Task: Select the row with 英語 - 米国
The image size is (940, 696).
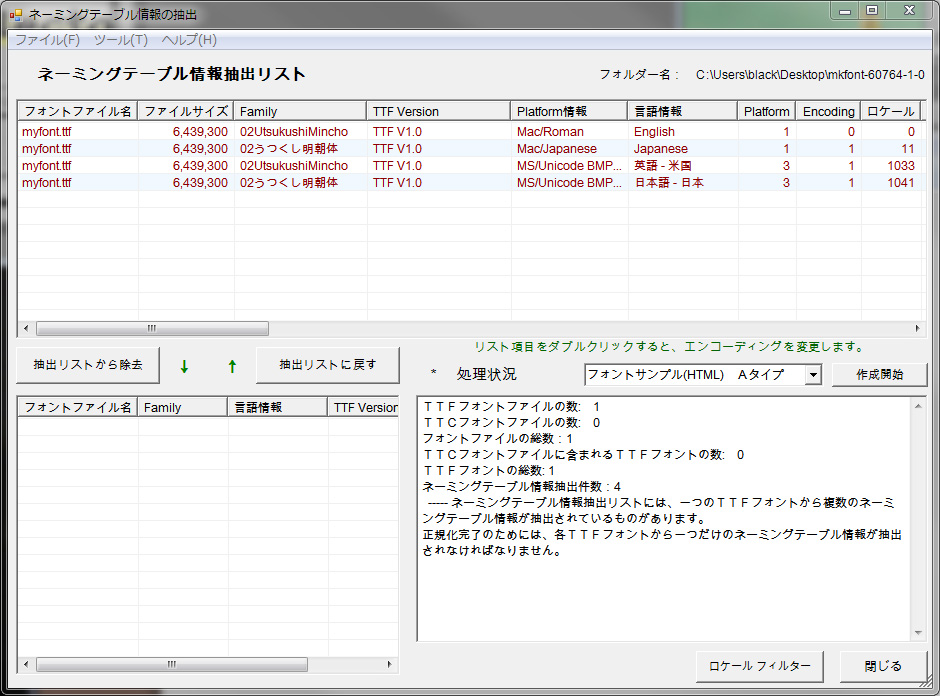Action: point(471,165)
